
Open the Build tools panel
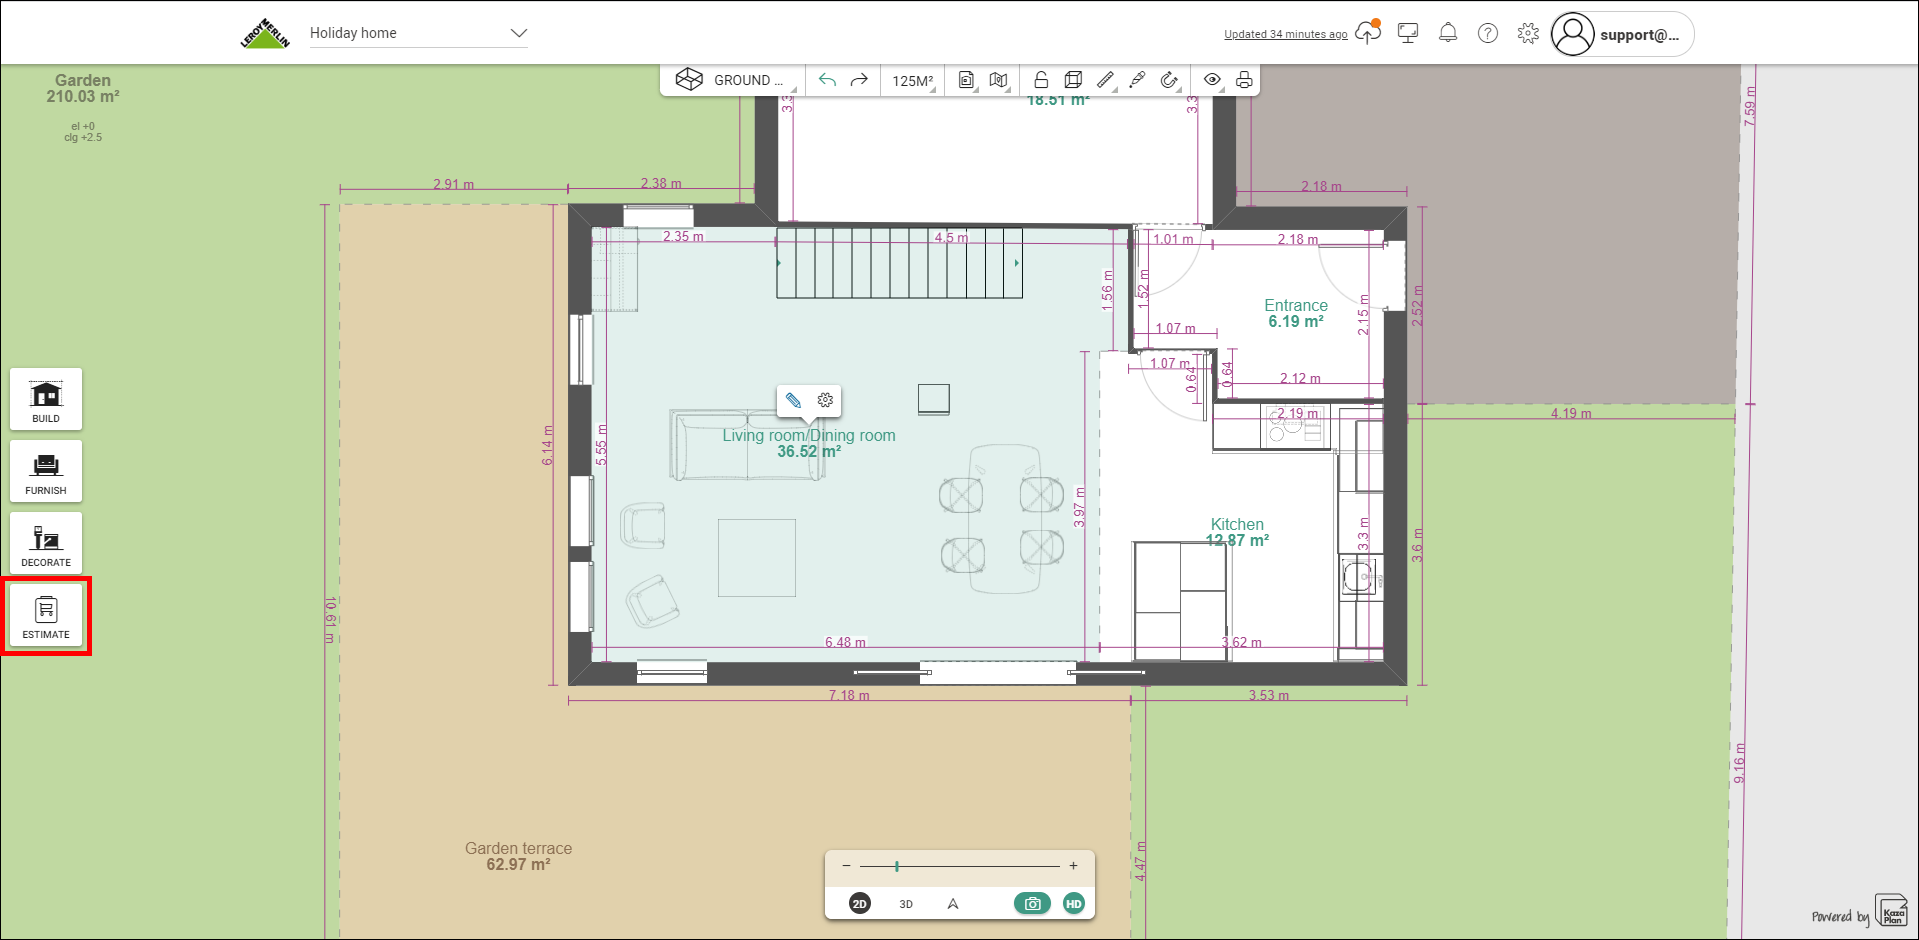[46, 399]
